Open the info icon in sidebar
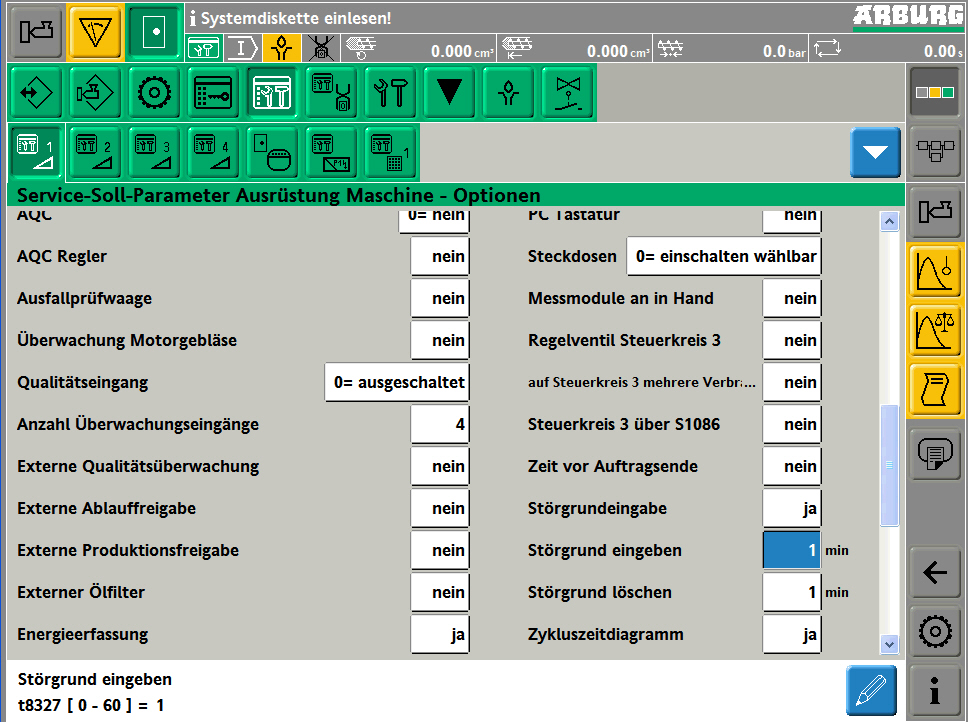 935,691
